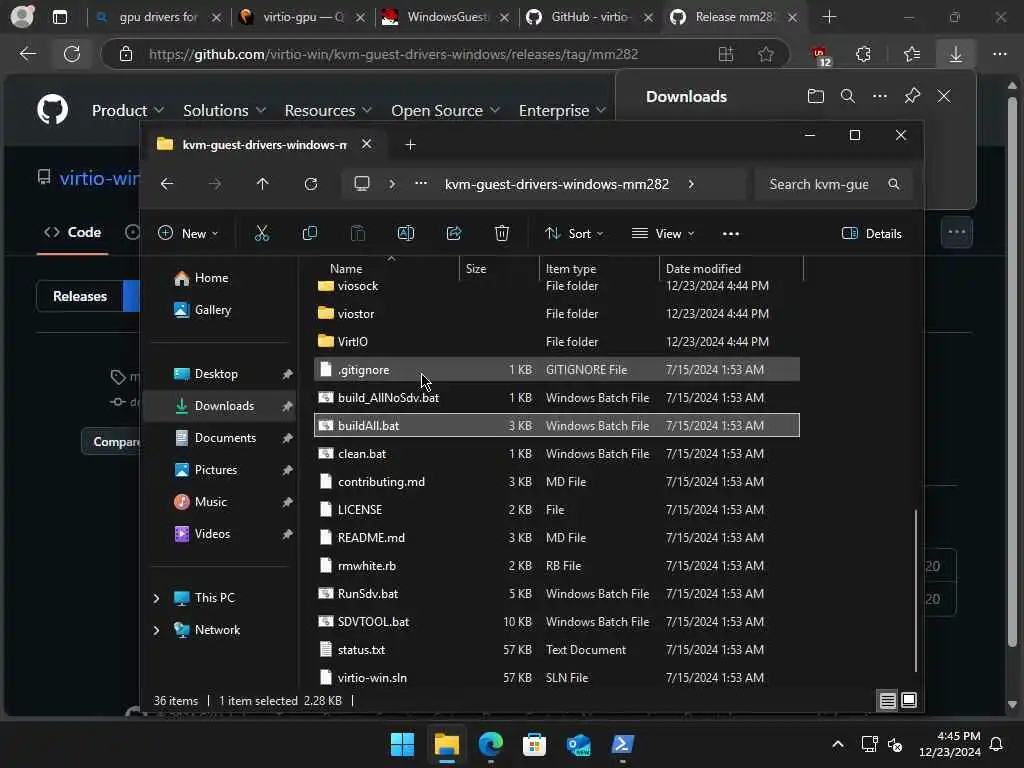Open GitHub Product dropdown menu
The width and height of the screenshot is (1024, 768).
coord(127,110)
